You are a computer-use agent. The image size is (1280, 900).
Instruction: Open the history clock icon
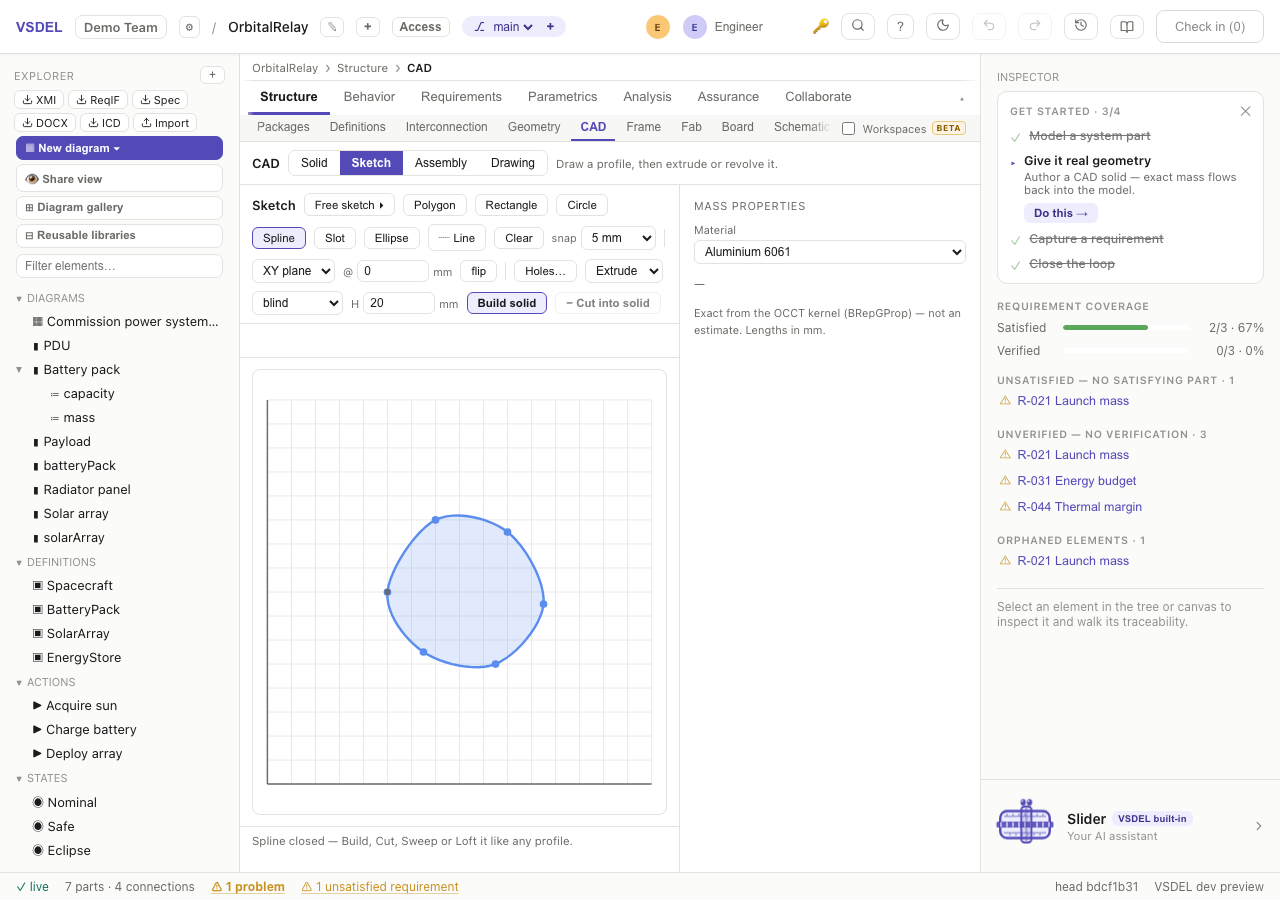click(x=1081, y=26)
